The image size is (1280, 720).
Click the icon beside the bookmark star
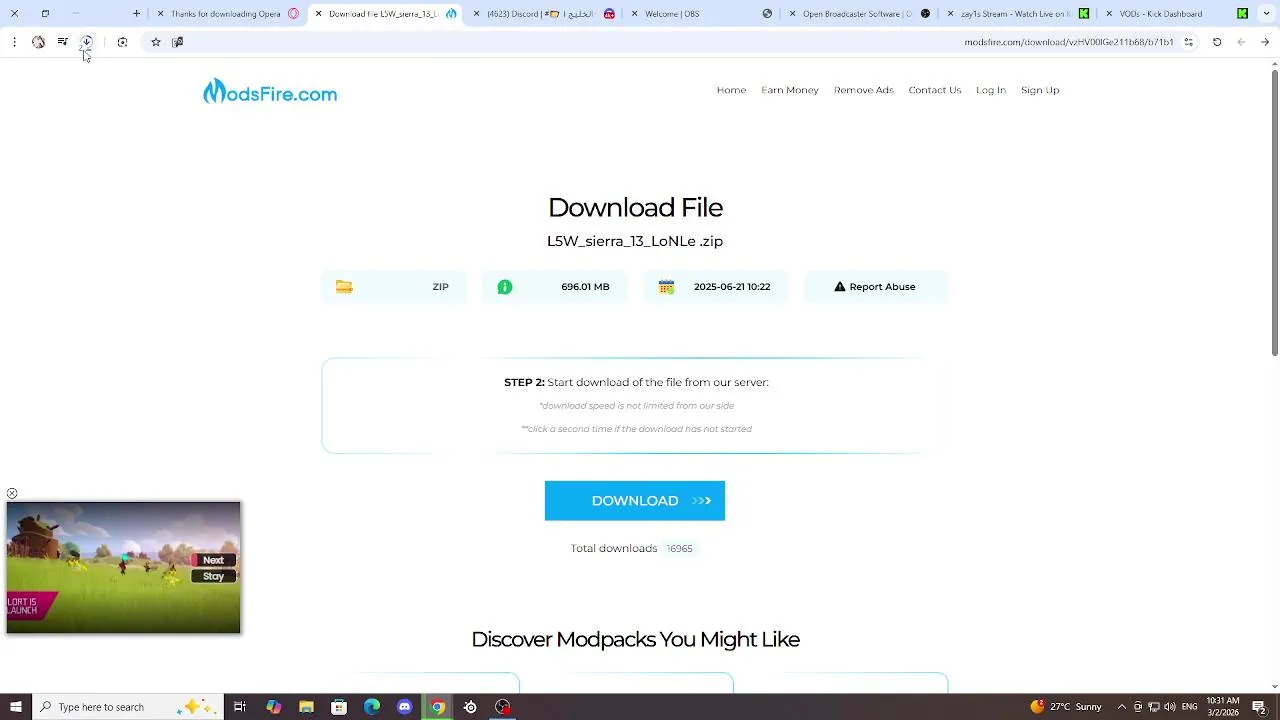pyautogui.click(x=177, y=42)
